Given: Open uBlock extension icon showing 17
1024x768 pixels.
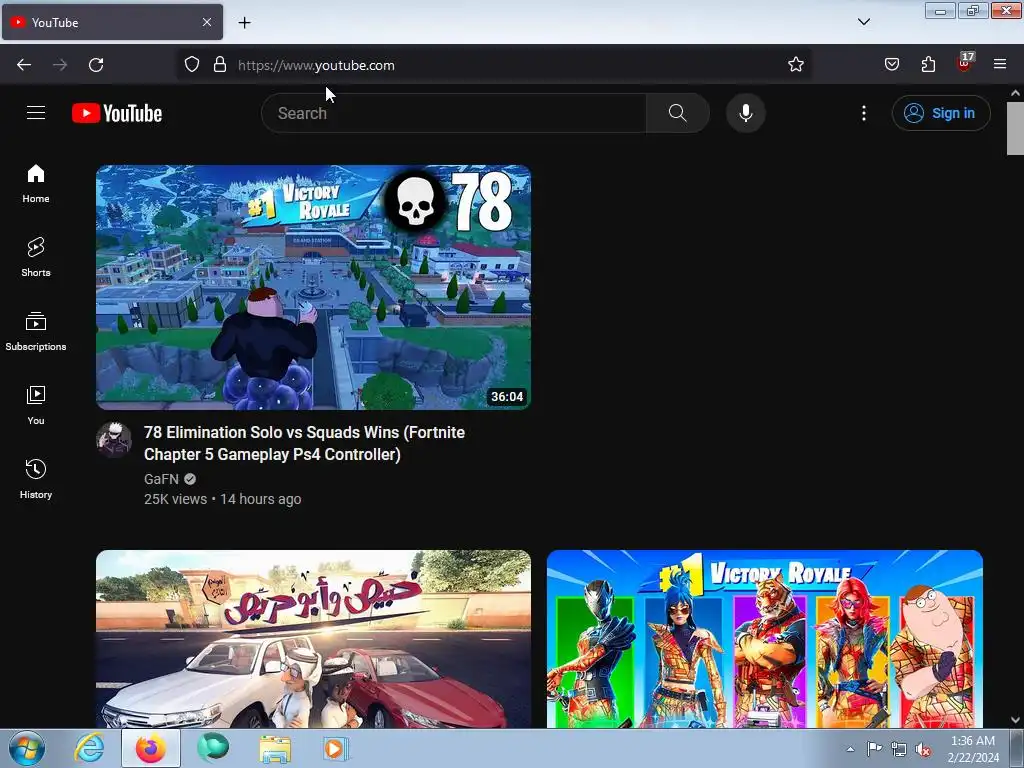Looking at the screenshot, I should [x=965, y=63].
